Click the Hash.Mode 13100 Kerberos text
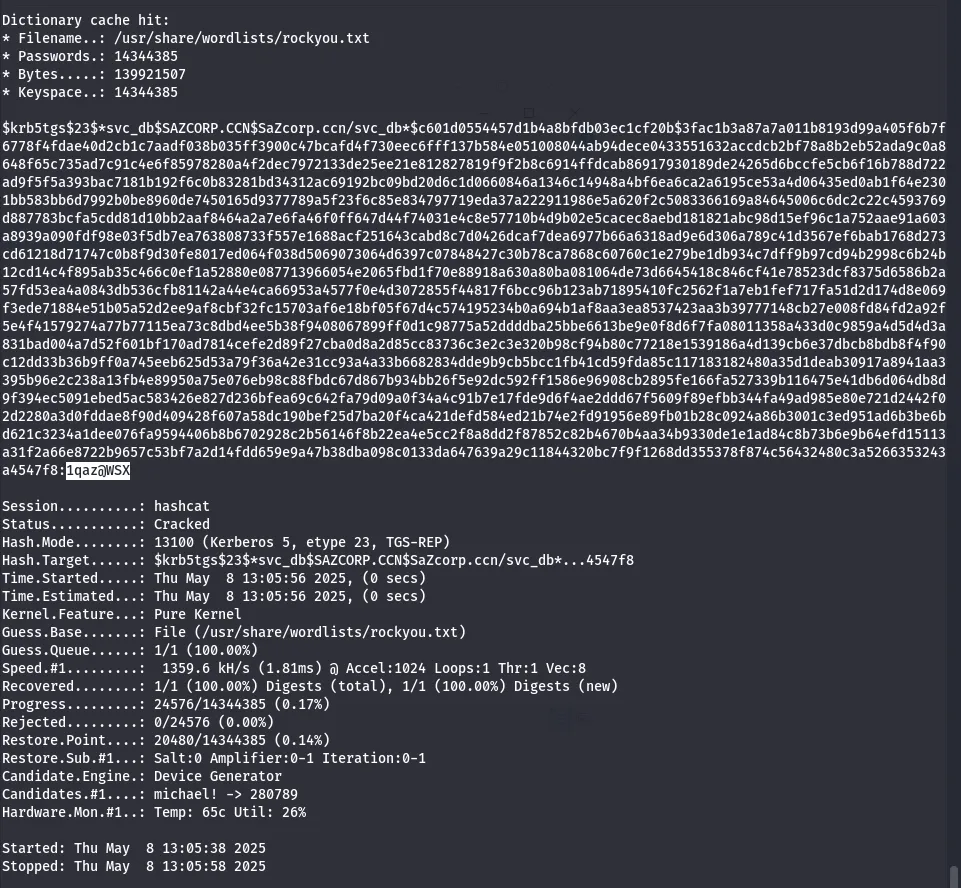 (302, 542)
